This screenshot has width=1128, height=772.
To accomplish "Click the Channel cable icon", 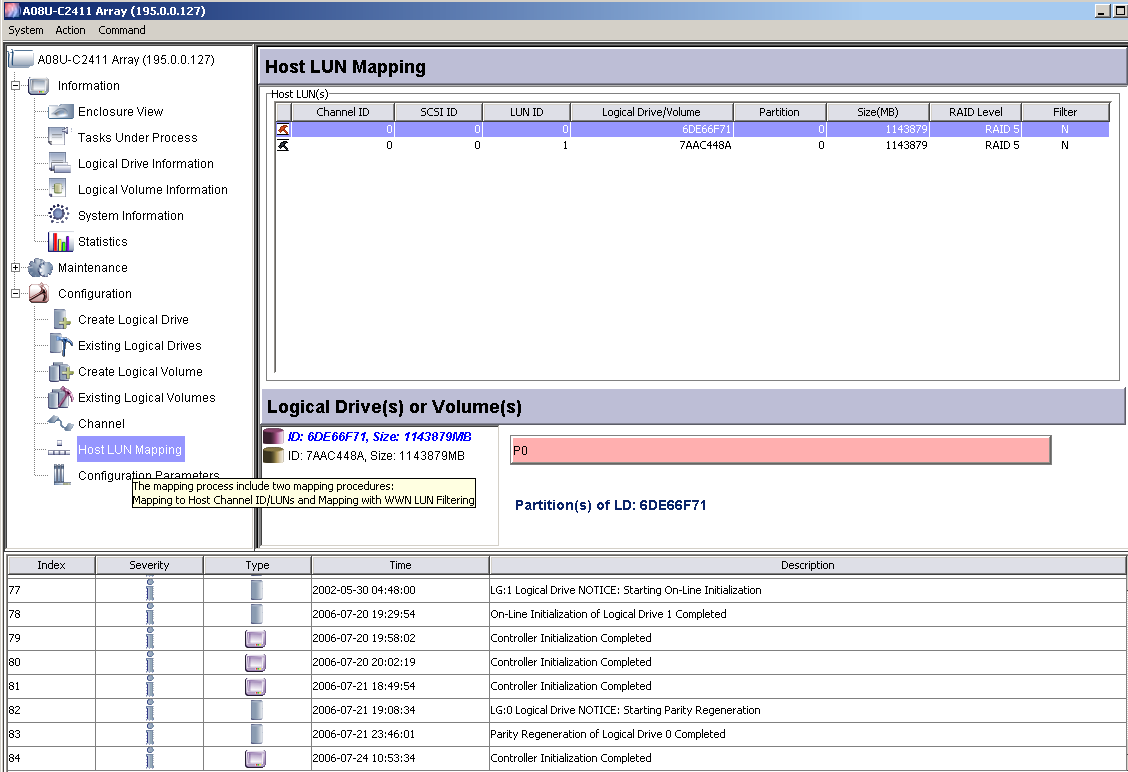I will click(x=61, y=424).
